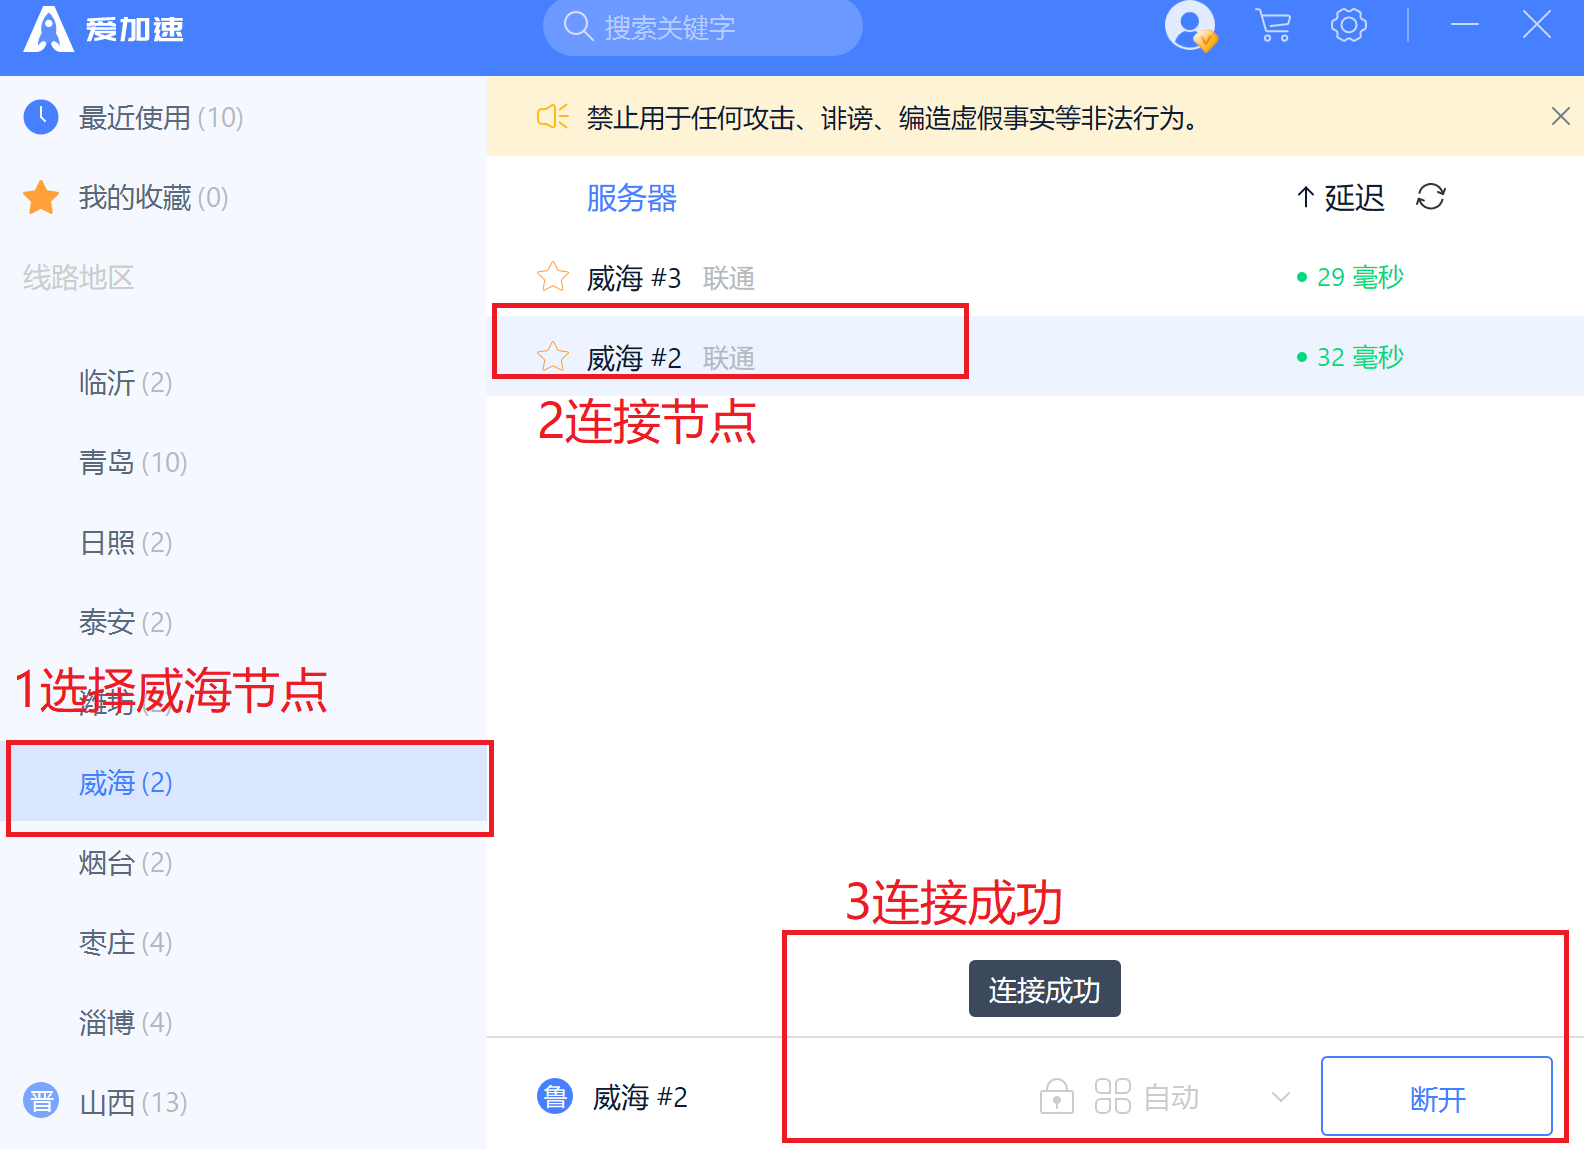Click the 29 毫秒 latency value

coord(1360,277)
